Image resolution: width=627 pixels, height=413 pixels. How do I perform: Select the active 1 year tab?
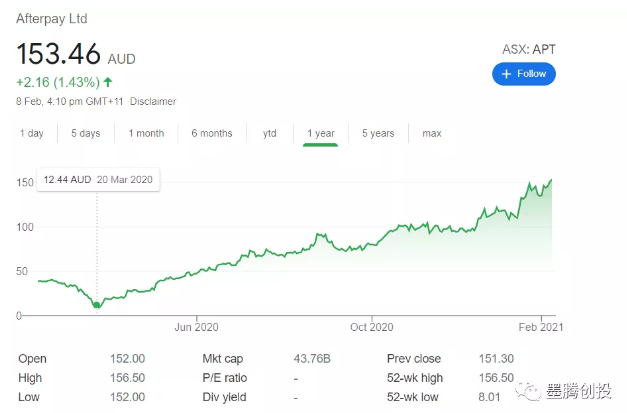click(x=321, y=133)
